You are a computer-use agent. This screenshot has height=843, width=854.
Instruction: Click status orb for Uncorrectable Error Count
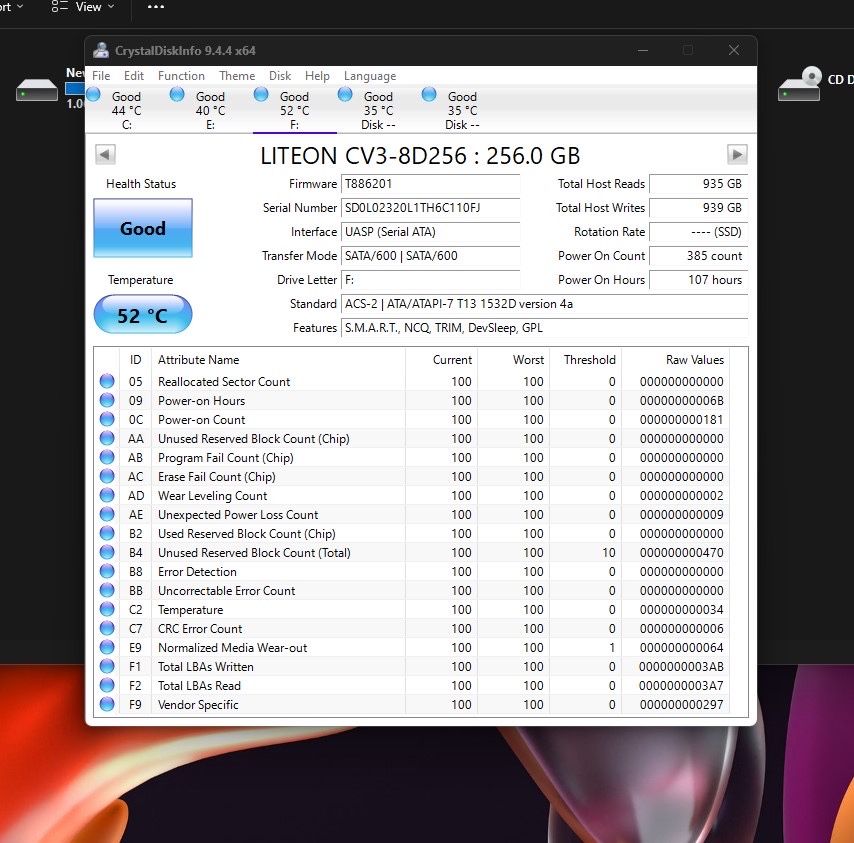[107, 590]
